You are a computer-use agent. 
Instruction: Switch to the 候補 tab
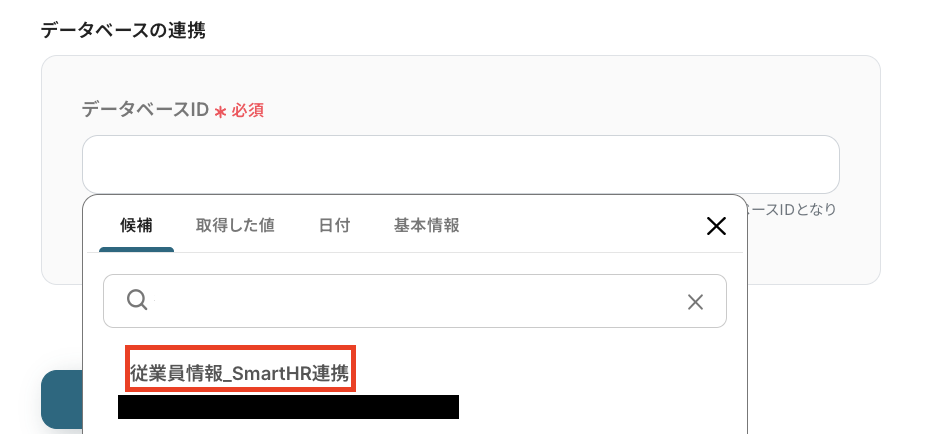[x=136, y=226]
